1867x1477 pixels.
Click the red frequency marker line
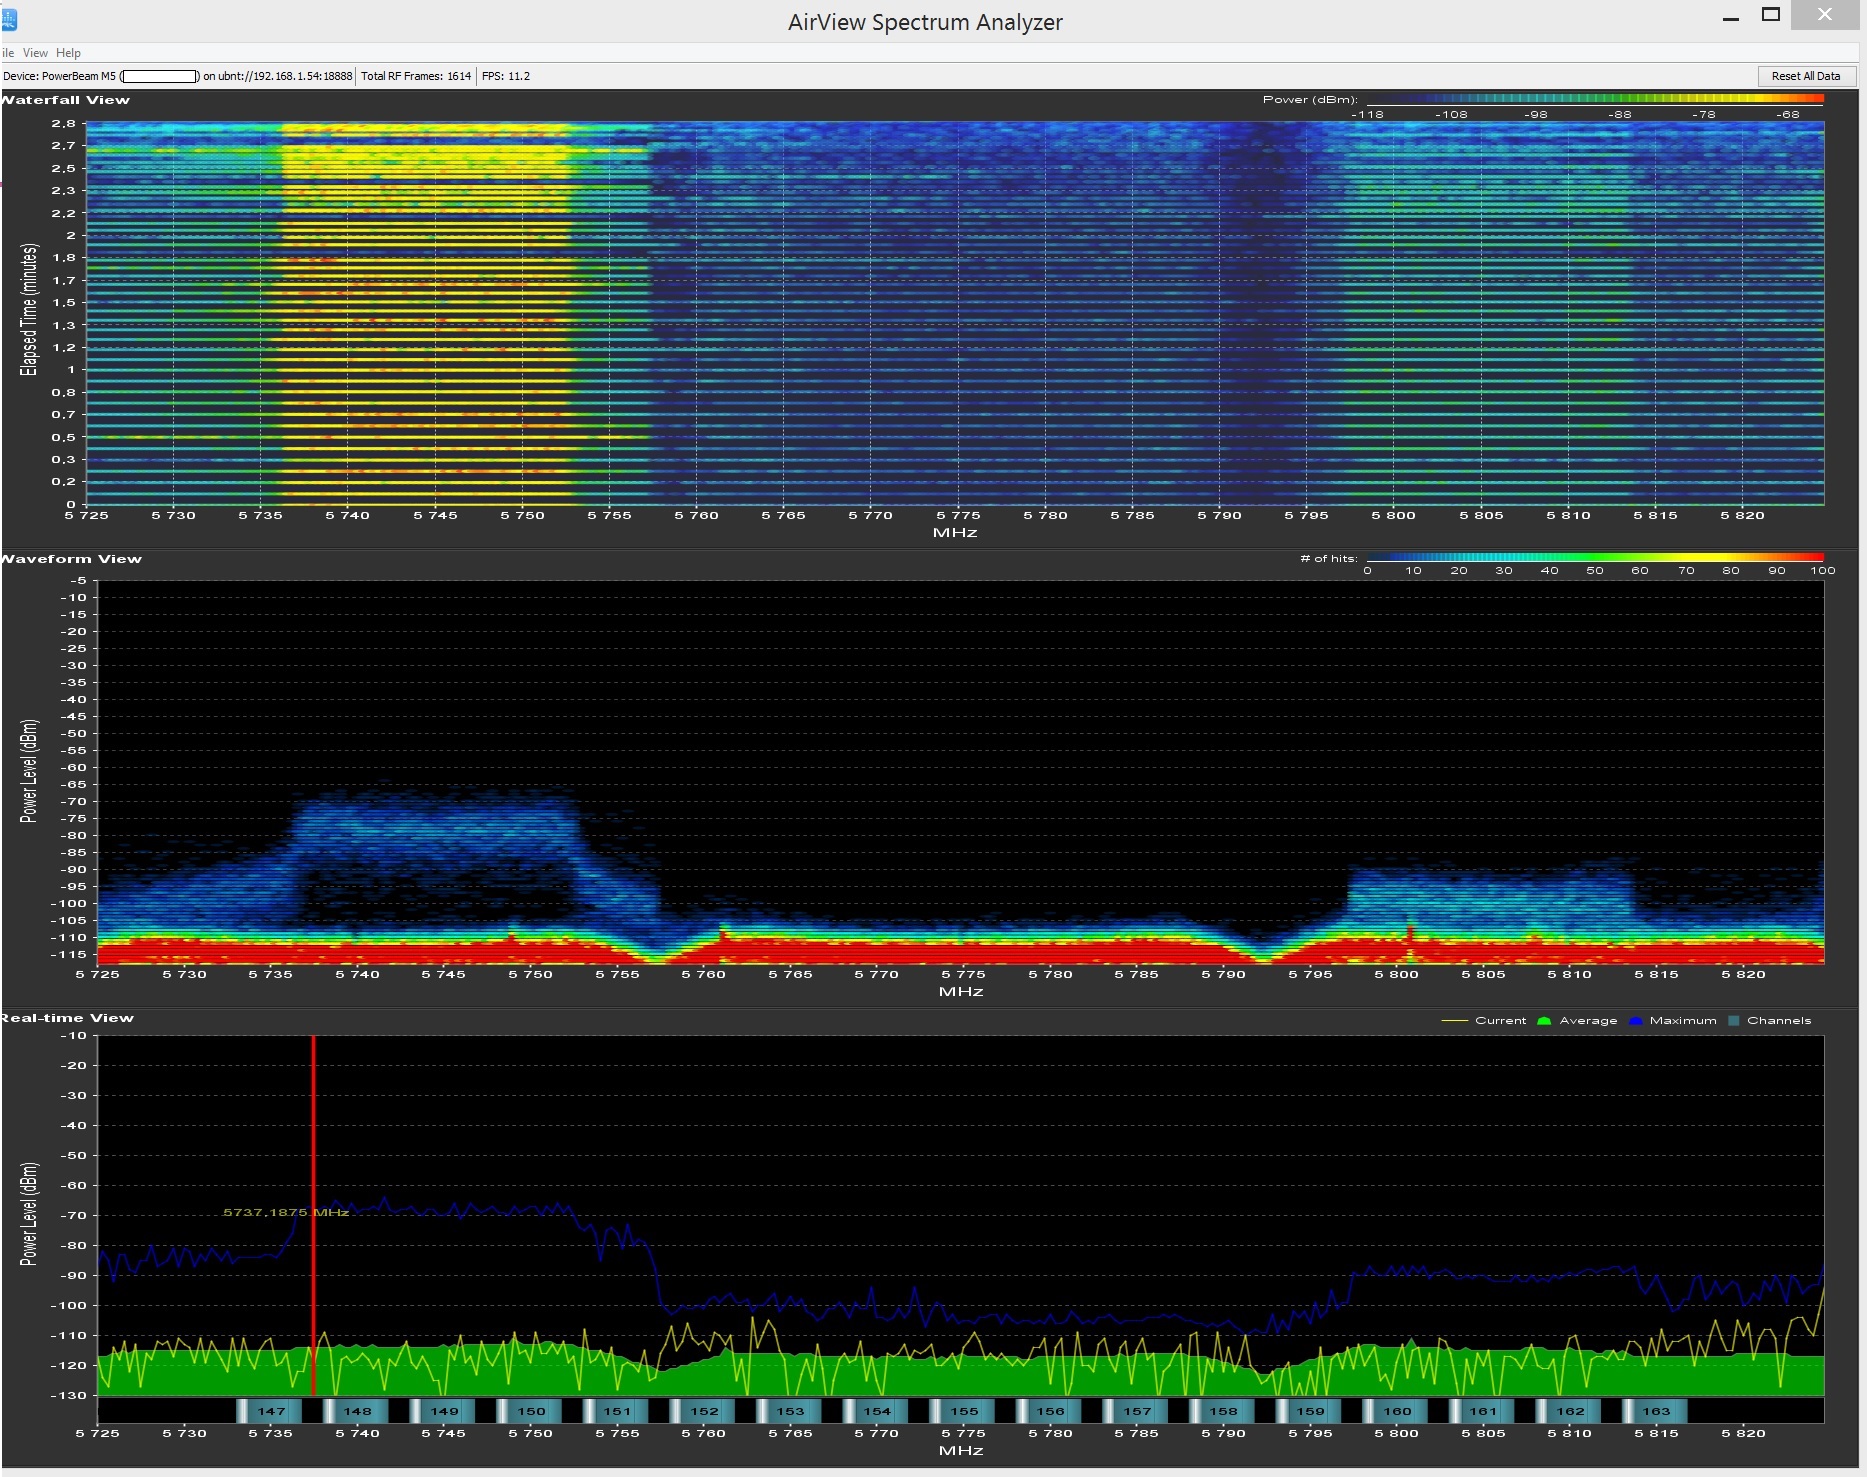pyautogui.click(x=313, y=1300)
